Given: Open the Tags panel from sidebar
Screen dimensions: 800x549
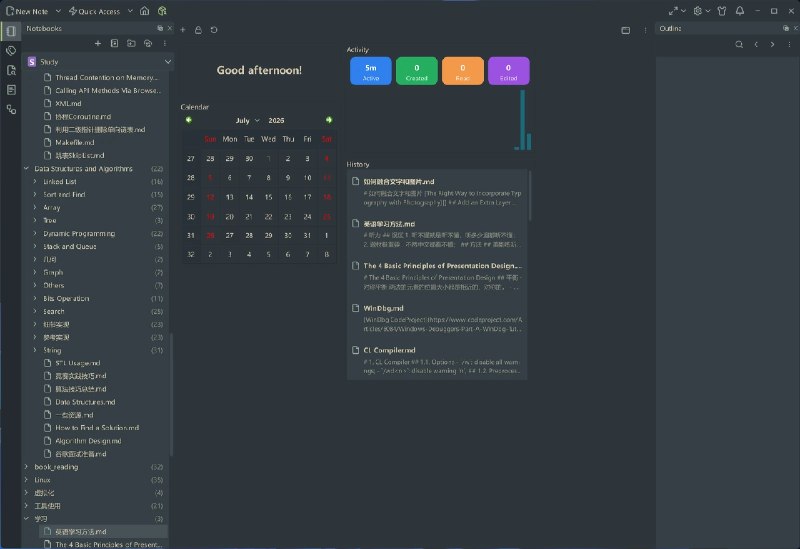Looking at the screenshot, I should click(x=11, y=51).
